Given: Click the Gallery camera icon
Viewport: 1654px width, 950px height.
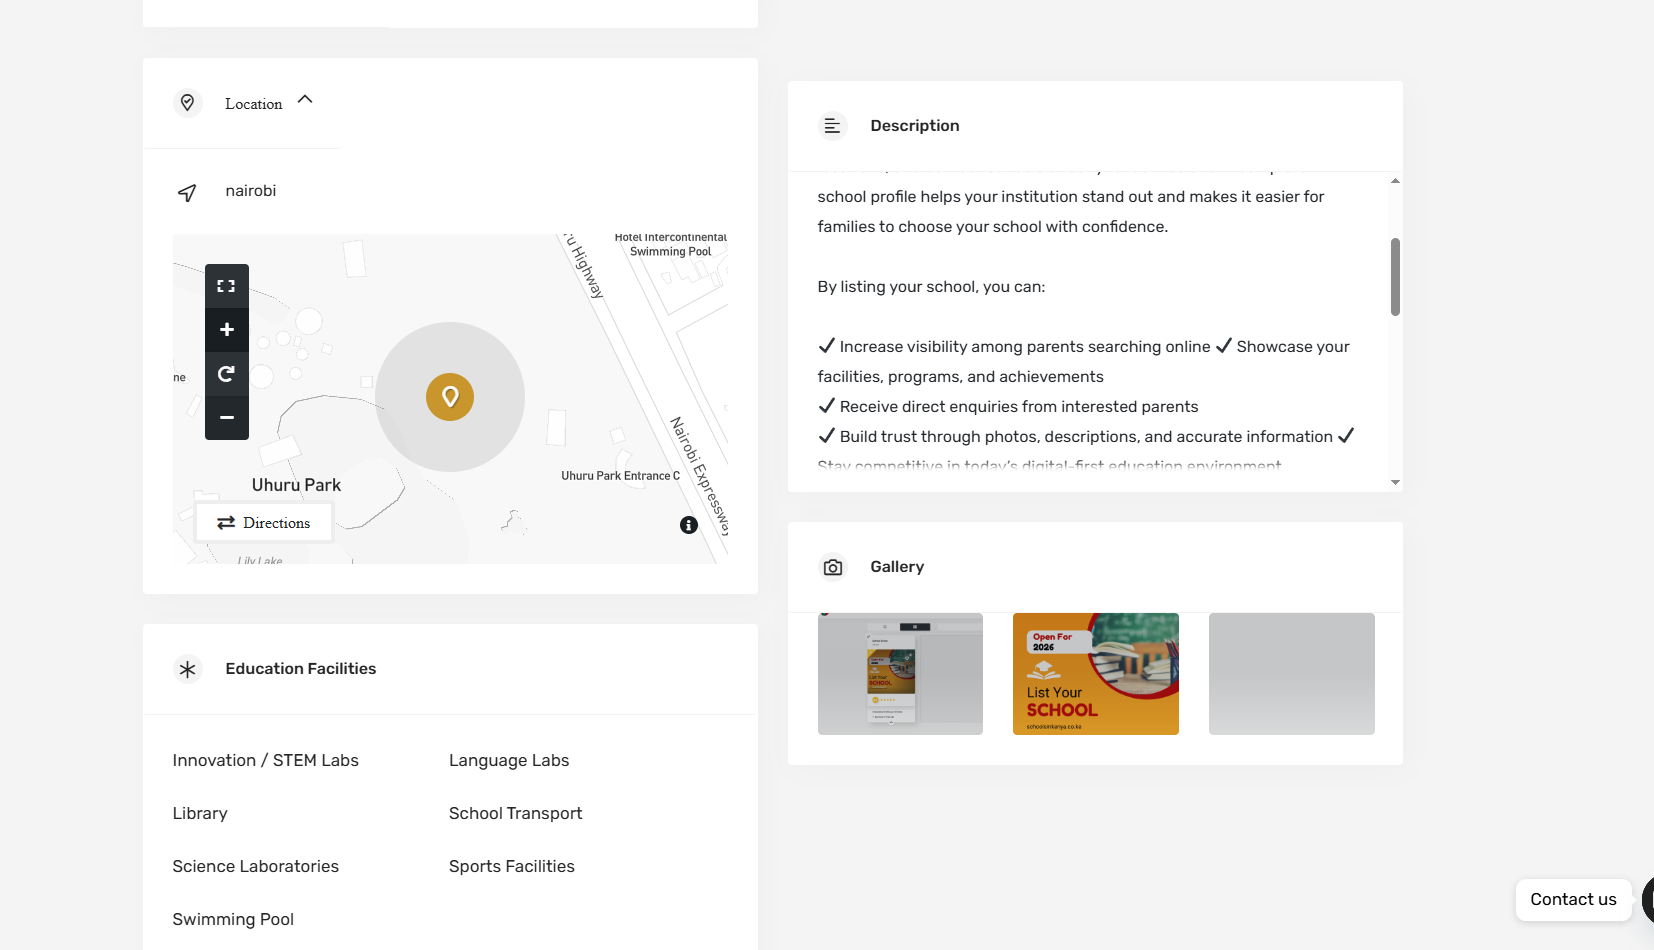Looking at the screenshot, I should point(833,567).
